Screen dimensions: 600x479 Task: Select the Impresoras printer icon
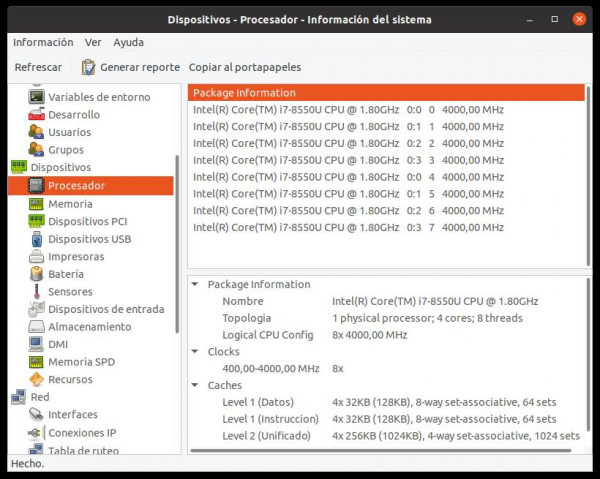(x=36, y=257)
